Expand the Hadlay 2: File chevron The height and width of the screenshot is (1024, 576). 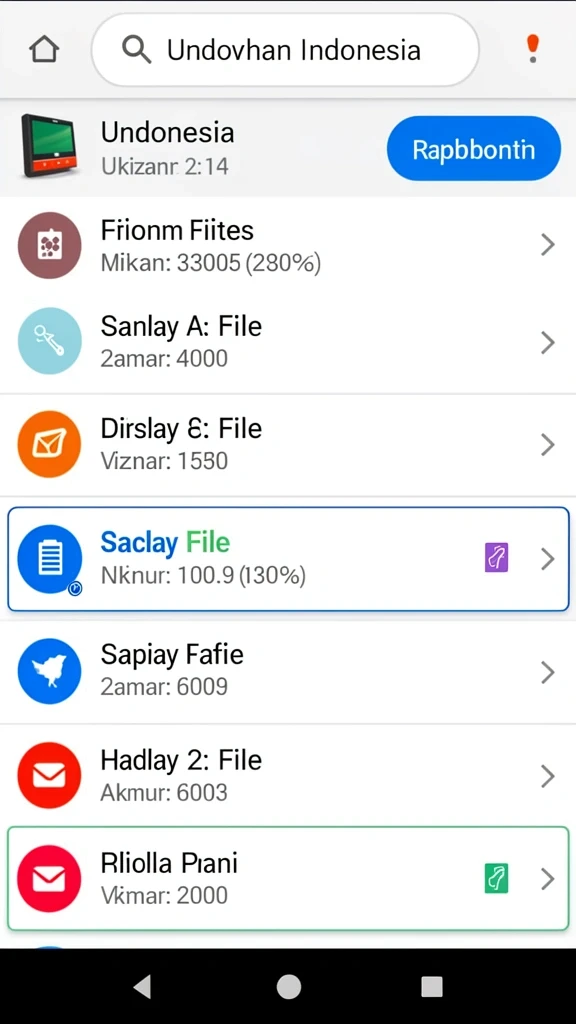click(x=548, y=776)
